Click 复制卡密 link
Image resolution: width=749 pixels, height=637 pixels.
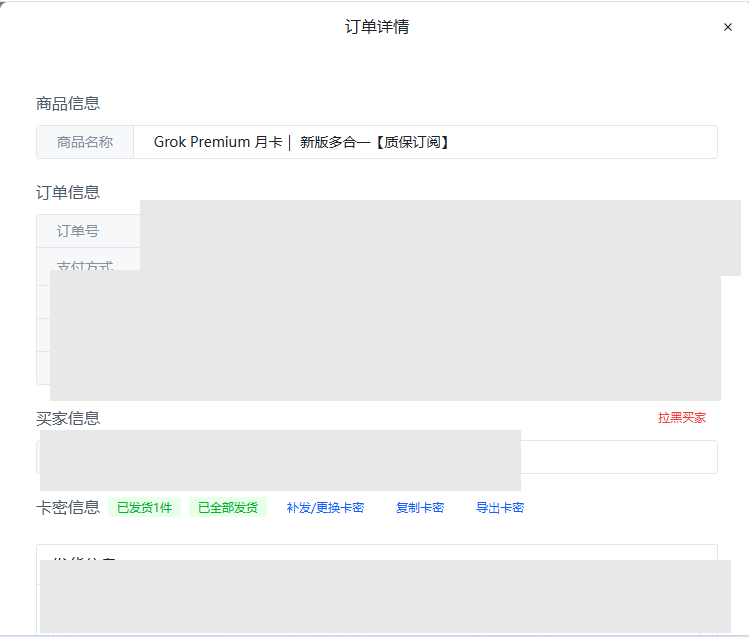[x=420, y=508]
